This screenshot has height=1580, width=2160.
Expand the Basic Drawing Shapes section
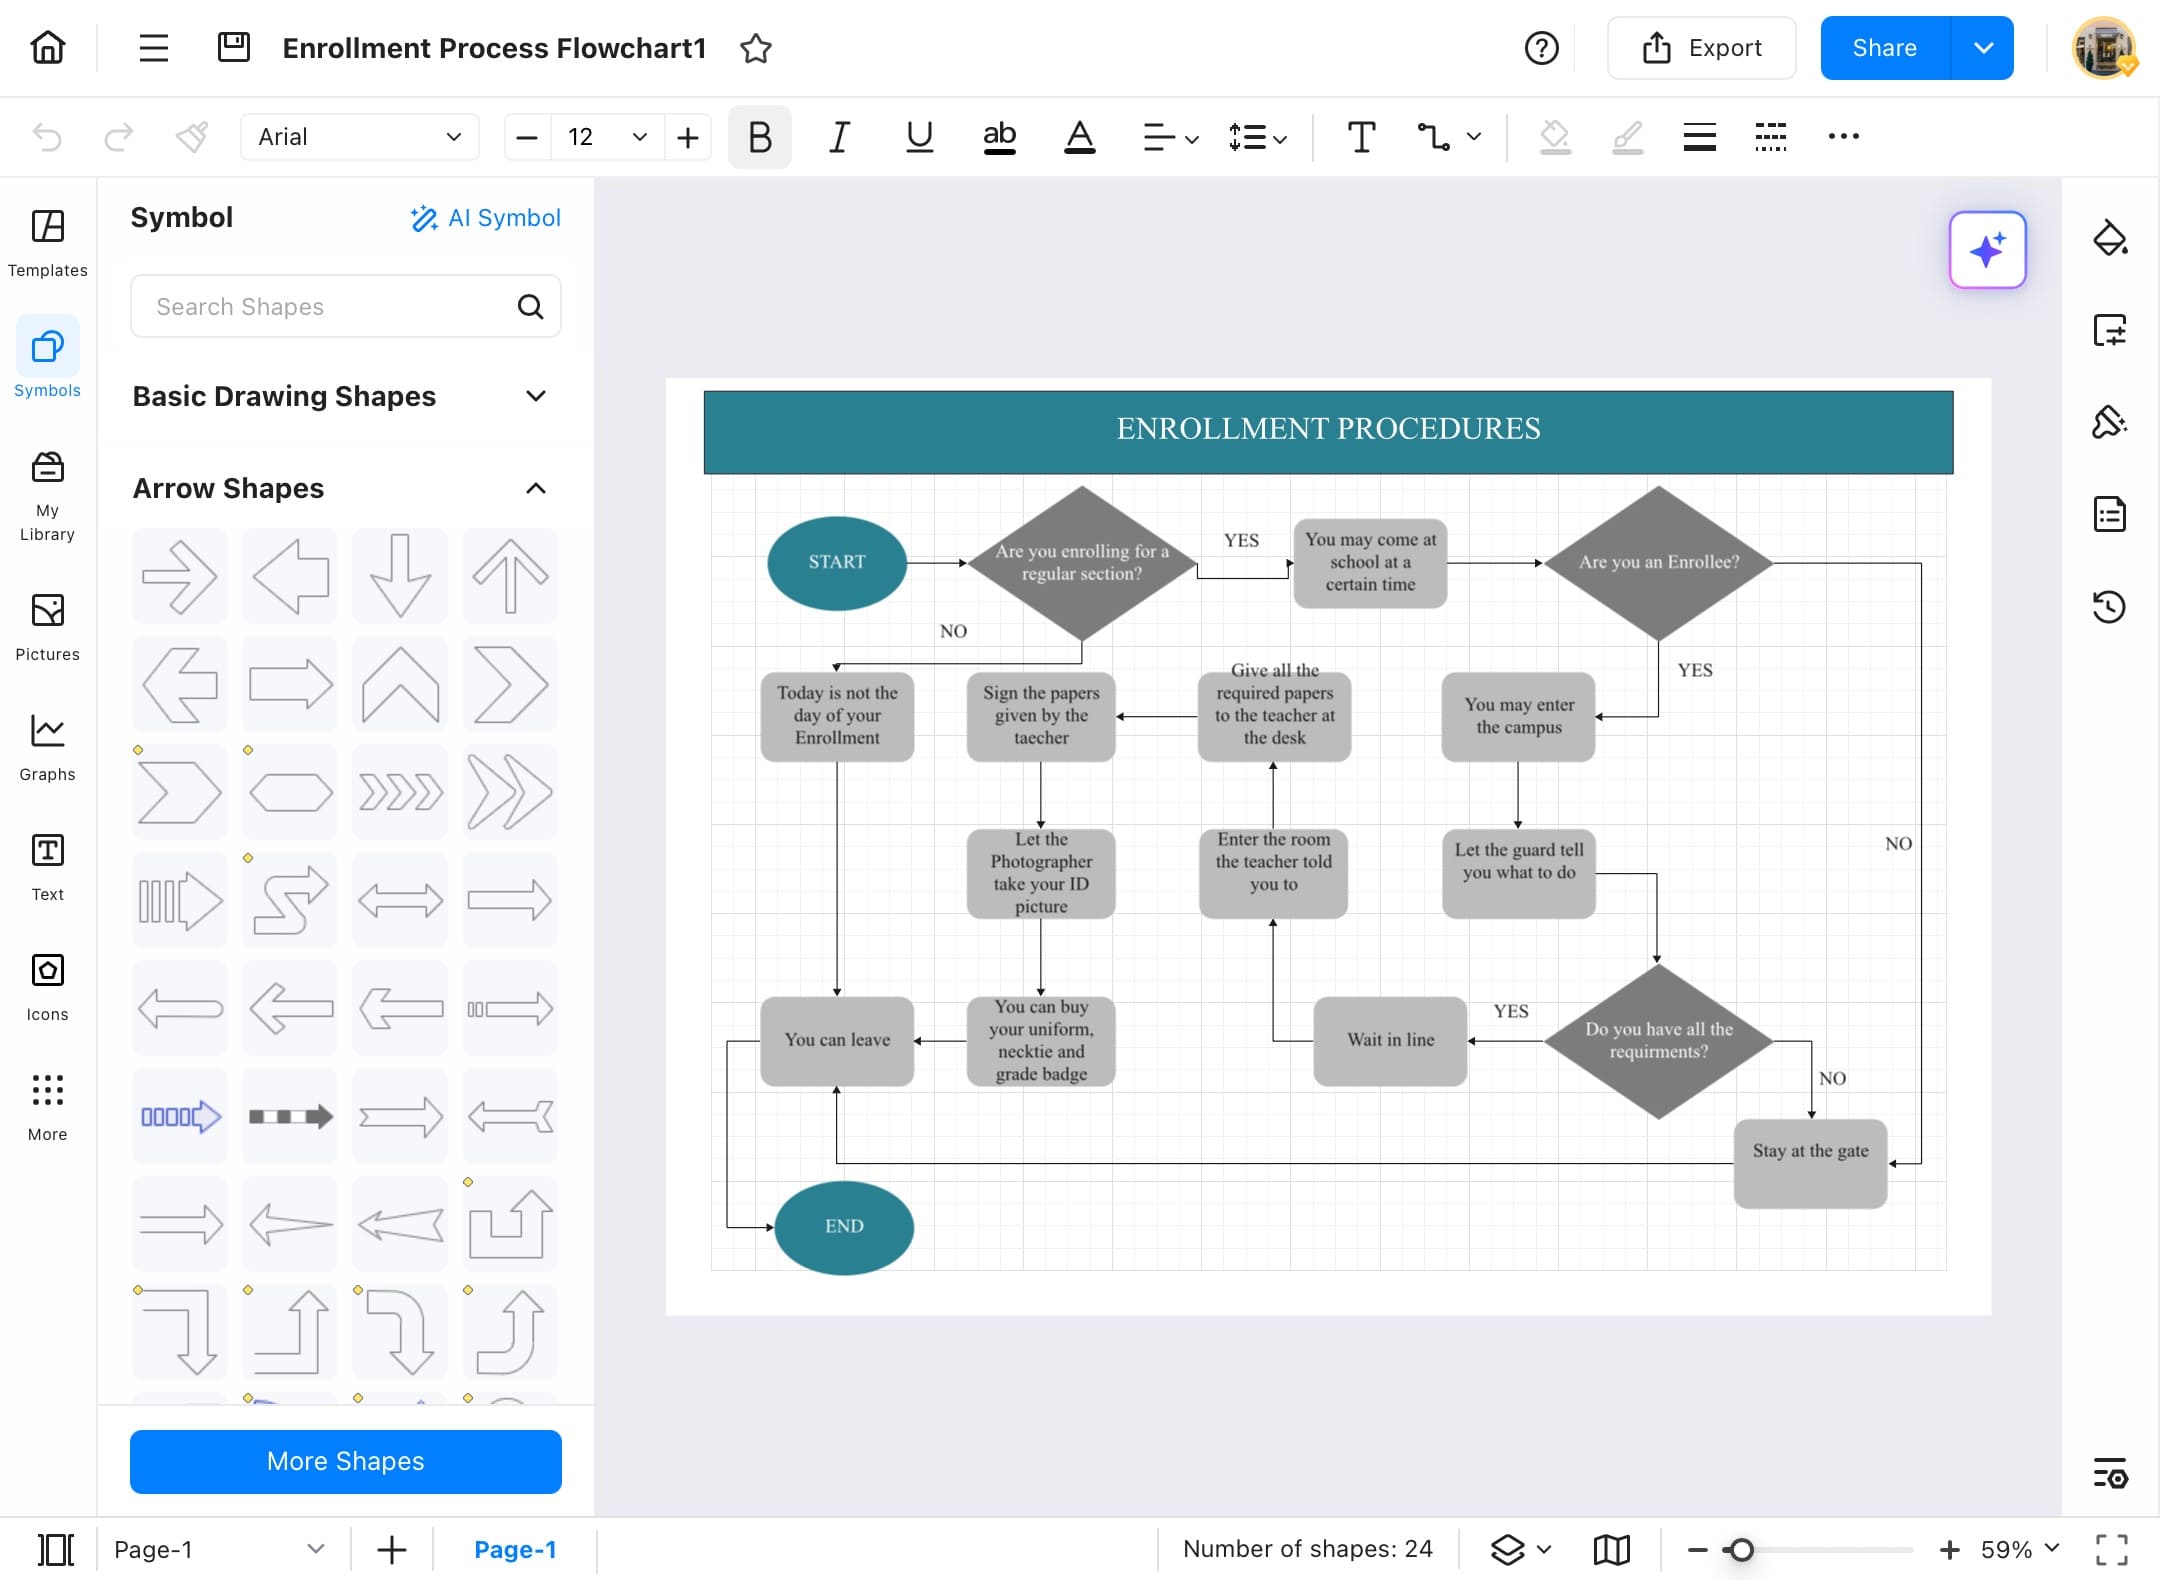pyautogui.click(x=536, y=396)
